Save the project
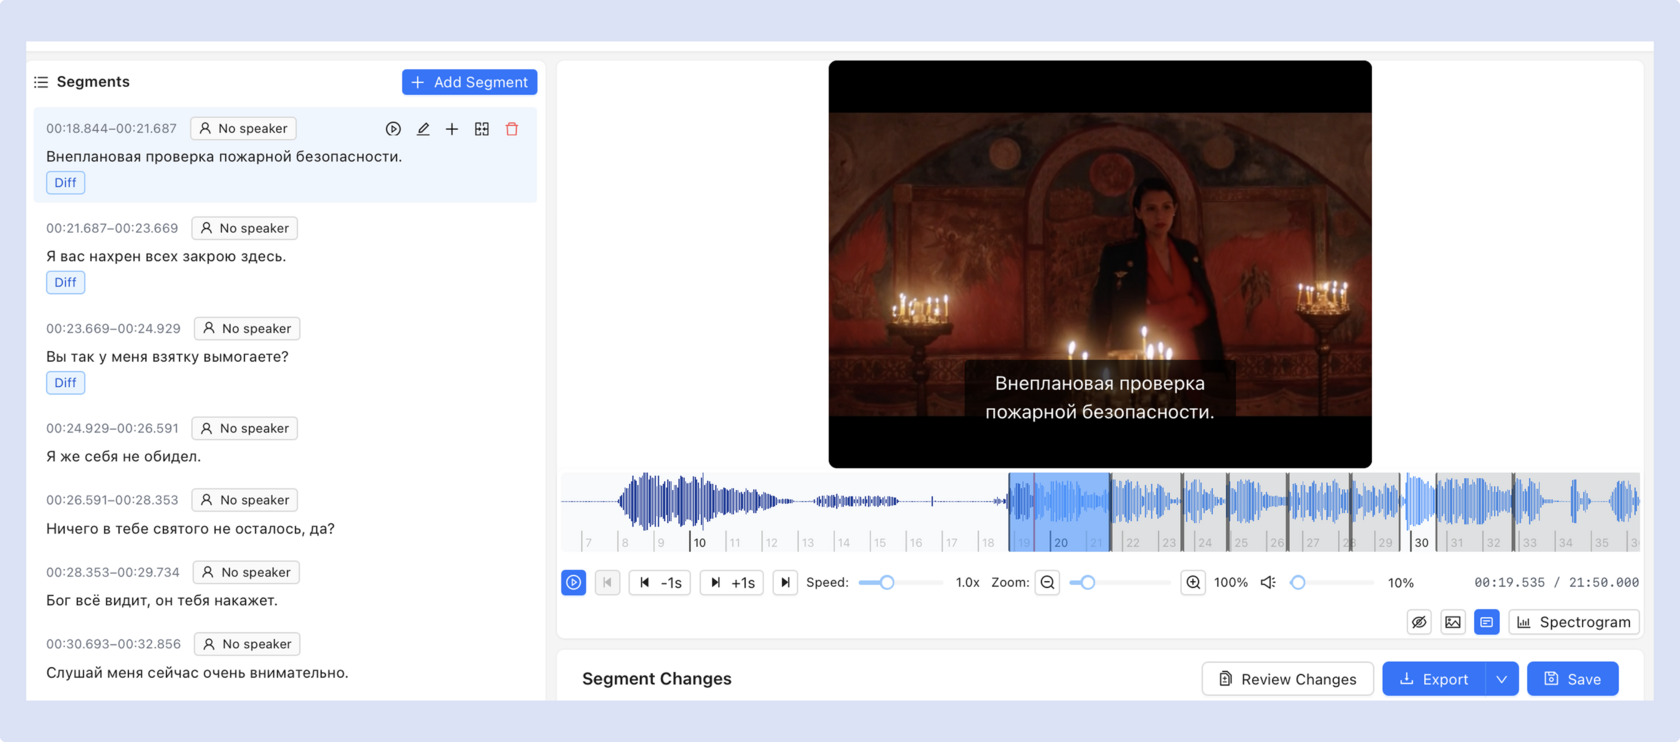This screenshot has height=742, width=1680. [1573, 679]
